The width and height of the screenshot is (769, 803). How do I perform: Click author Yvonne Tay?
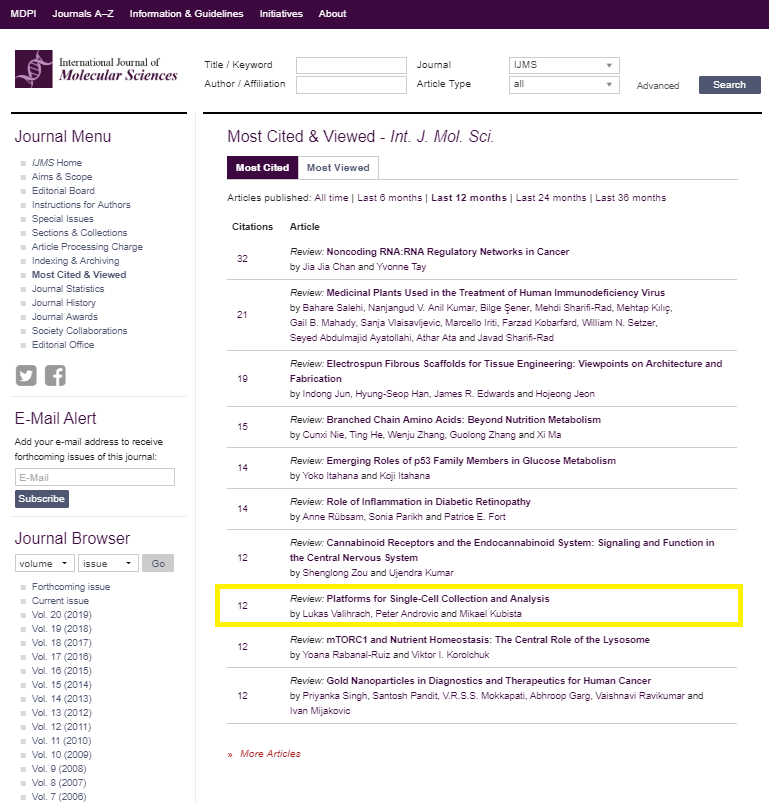pyautogui.click(x=401, y=267)
